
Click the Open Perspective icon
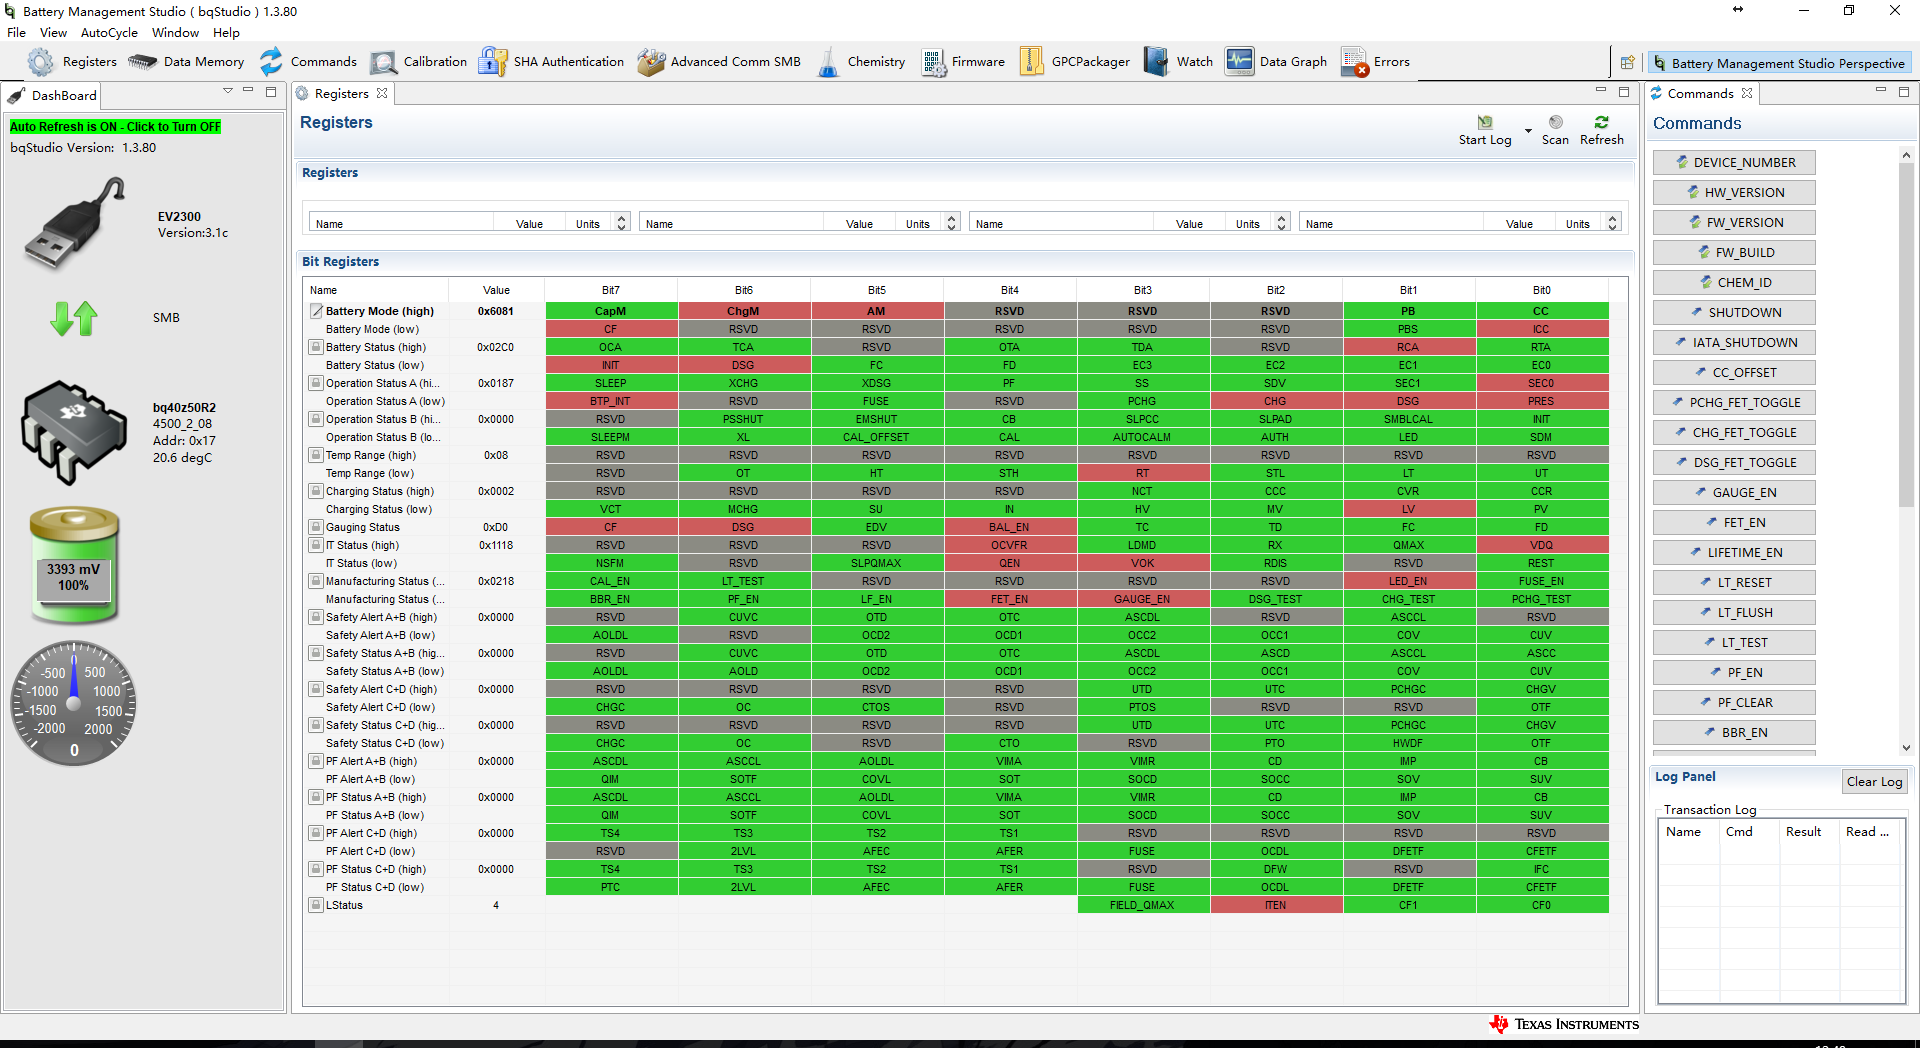1627,63
